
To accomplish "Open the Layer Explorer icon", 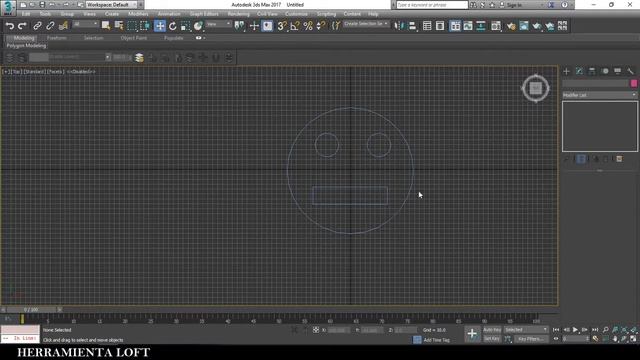I will (440, 26).
